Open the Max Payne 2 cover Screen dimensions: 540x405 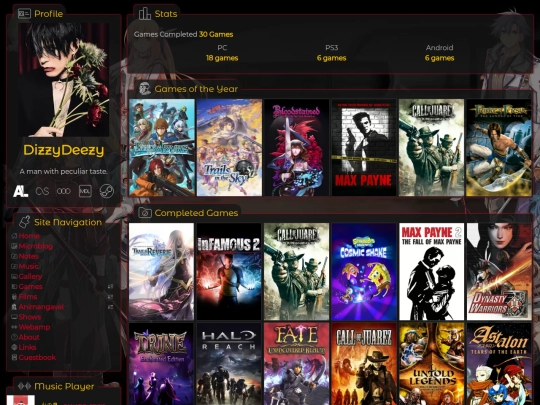pos(431,271)
